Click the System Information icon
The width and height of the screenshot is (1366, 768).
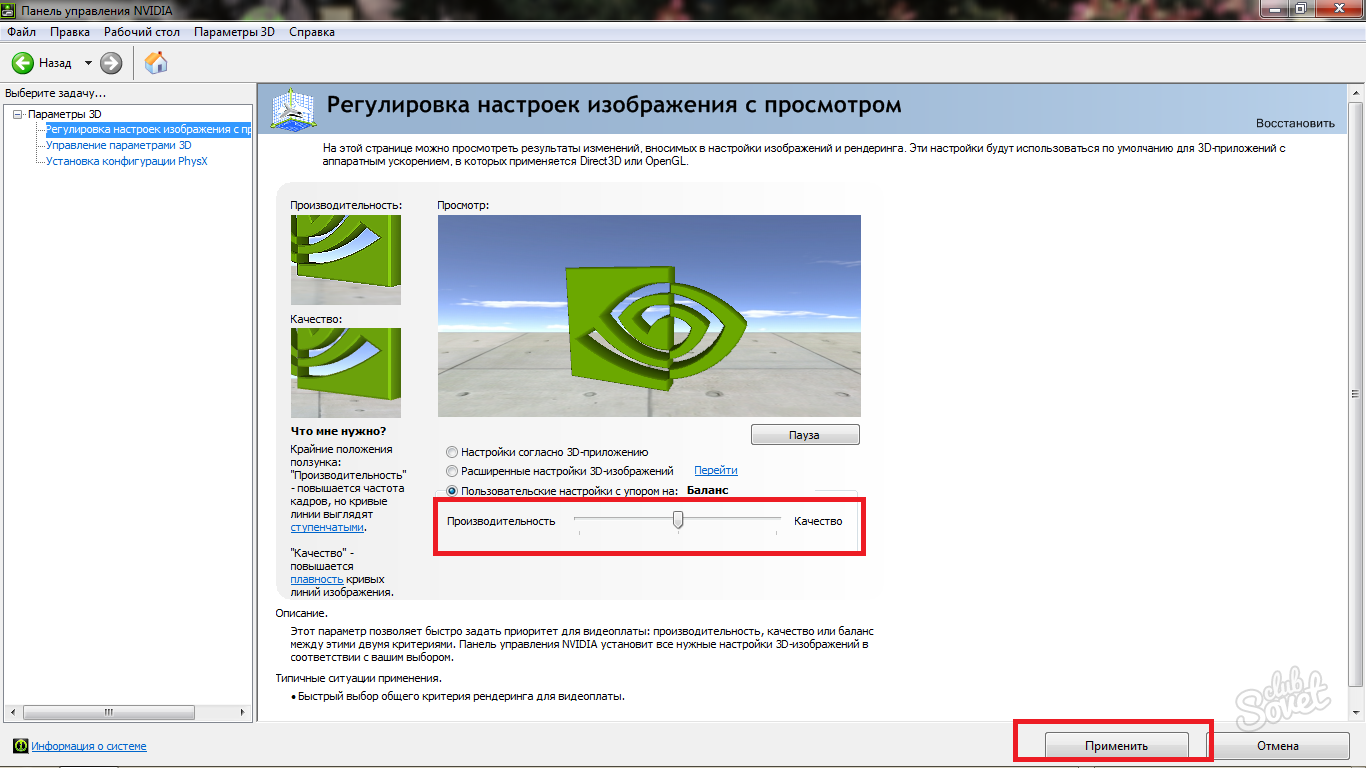[x=20, y=746]
